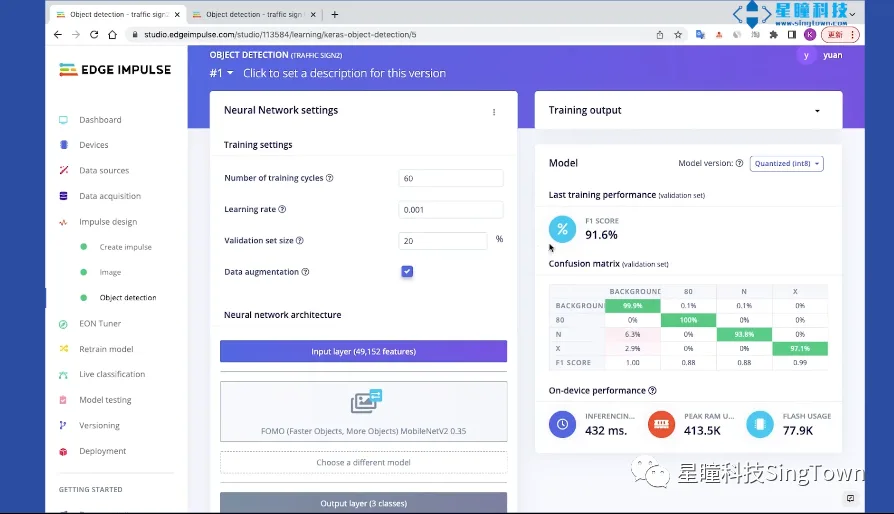
Task: Click the inferencing time clock icon
Action: coord(562,424)
